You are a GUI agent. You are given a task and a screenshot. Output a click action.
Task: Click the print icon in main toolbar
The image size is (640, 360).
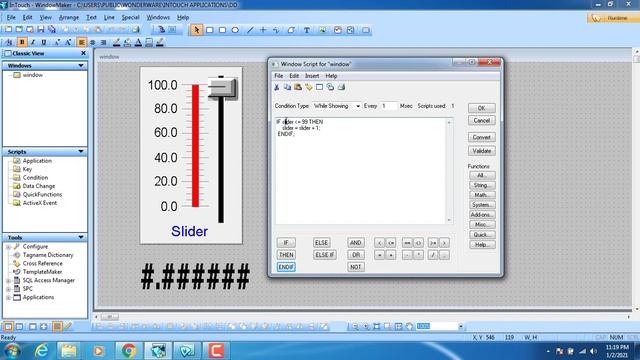(136, 29)
